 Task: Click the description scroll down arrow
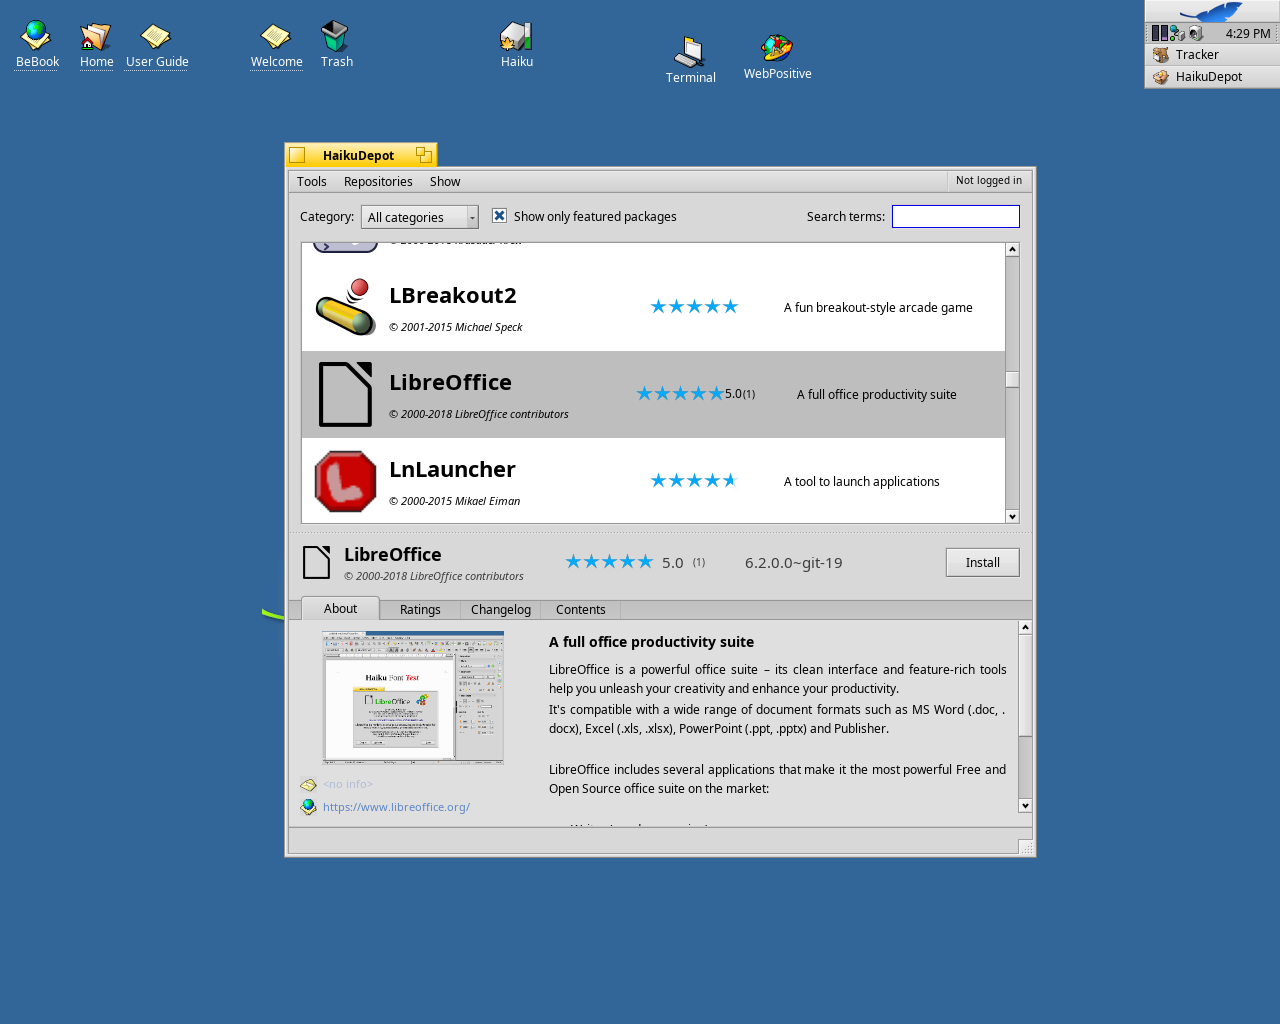pos(1025,806)
